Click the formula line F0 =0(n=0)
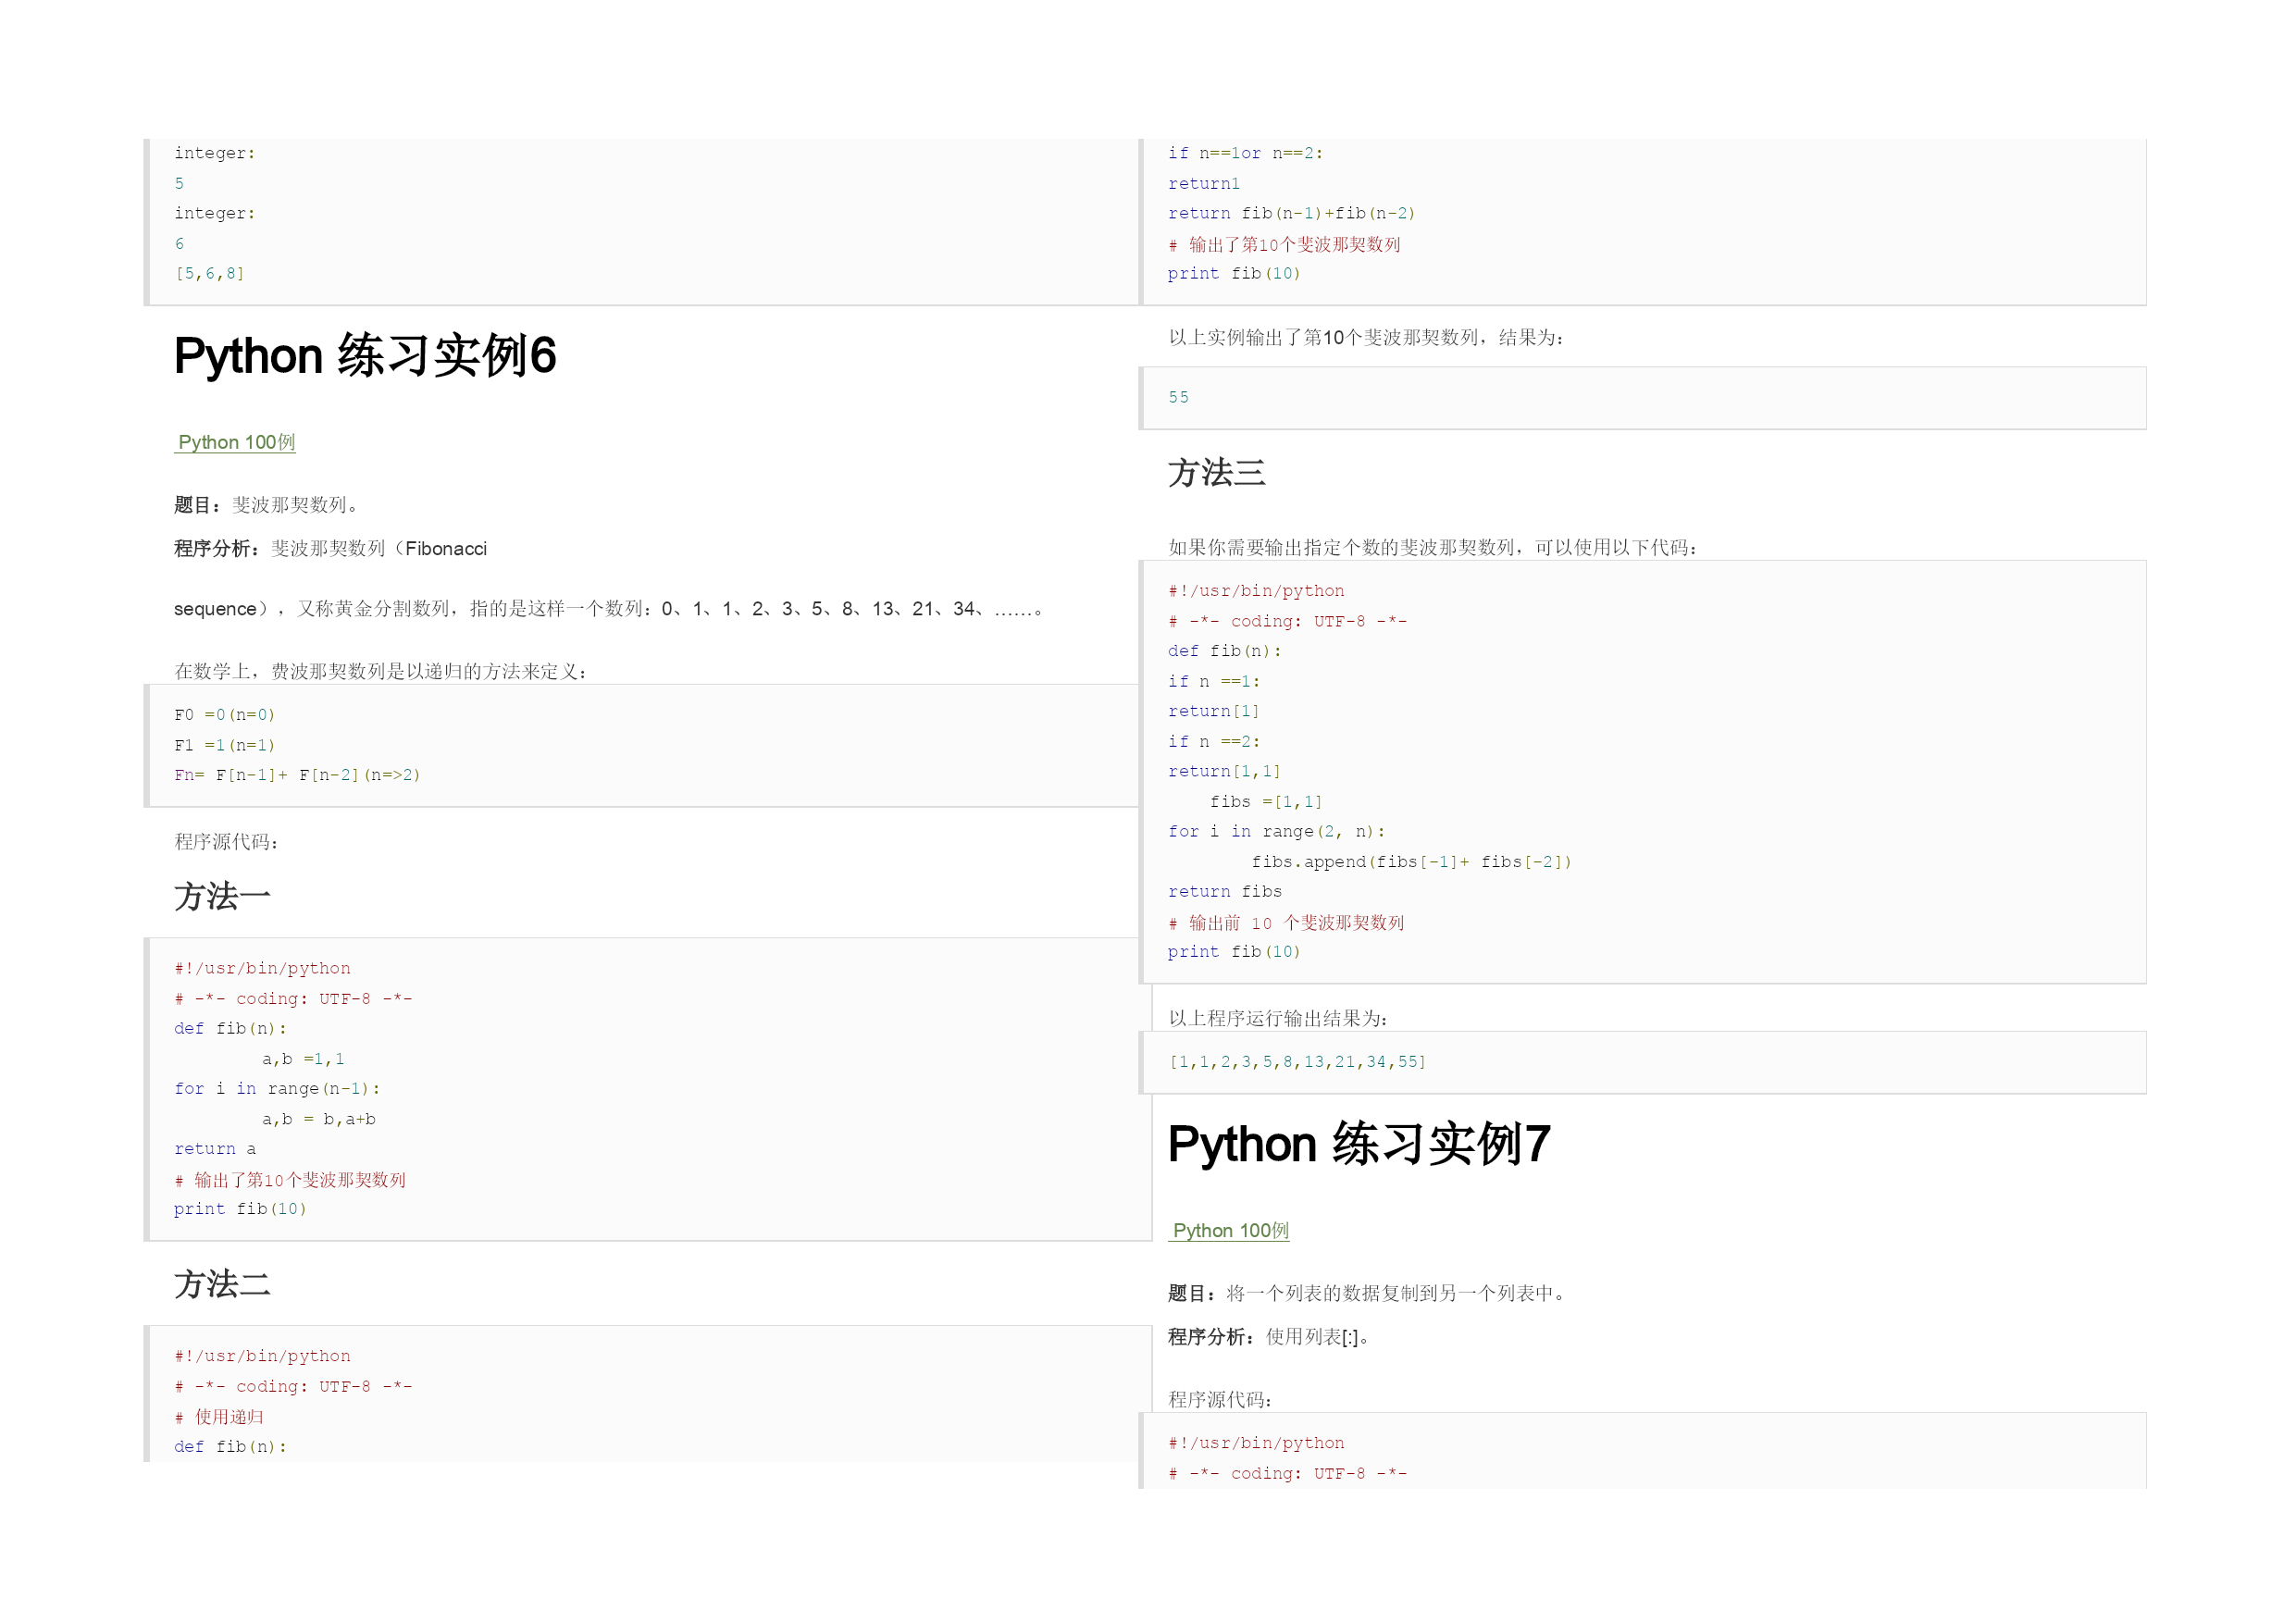This screenshot has width=2296, height=1623. pyautogui.click(x=224, y=715)
